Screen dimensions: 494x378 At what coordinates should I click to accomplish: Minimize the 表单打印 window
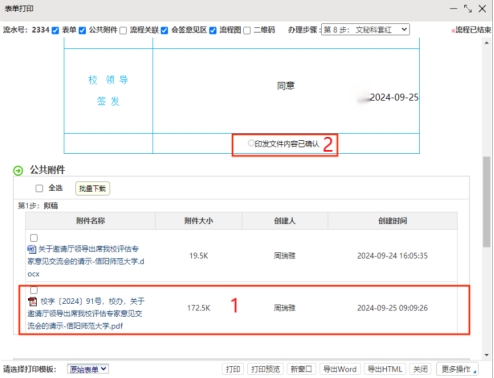(x=454, y=9)
